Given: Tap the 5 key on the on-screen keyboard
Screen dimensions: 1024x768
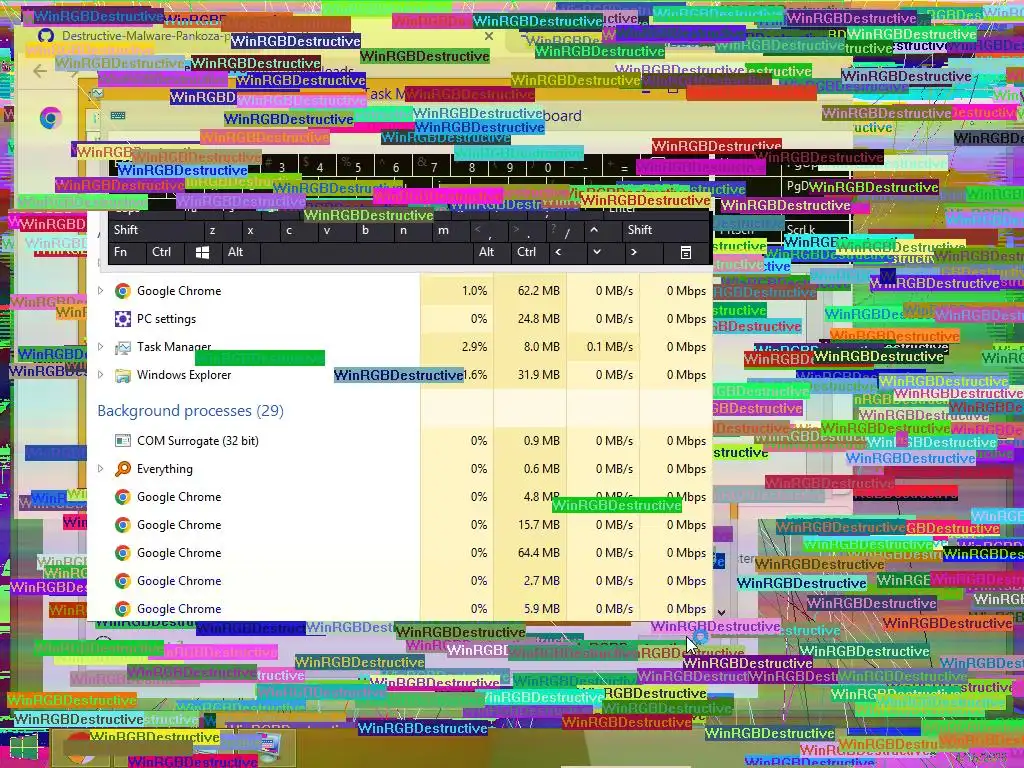Looking at the screenshot, I should pyautogui.click(x=357, y=167).
